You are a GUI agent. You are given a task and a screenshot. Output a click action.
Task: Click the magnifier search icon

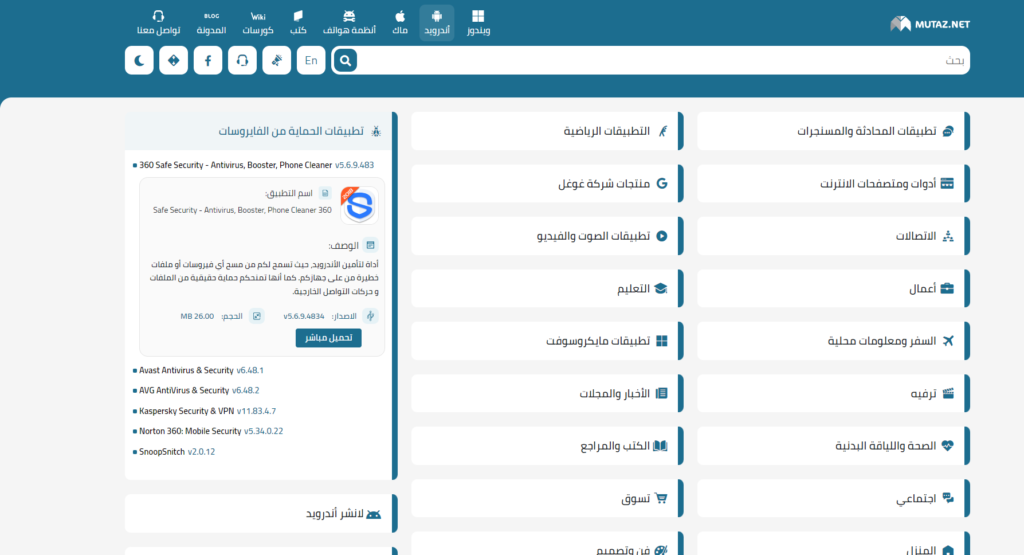(x=345, y=60)
